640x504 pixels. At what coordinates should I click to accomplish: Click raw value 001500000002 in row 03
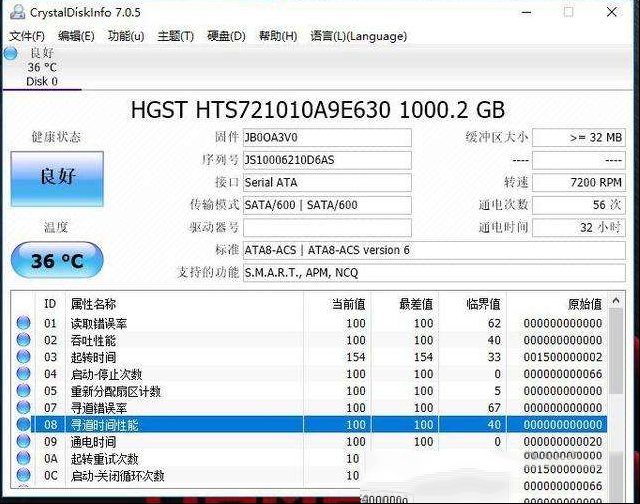(563, 357)
